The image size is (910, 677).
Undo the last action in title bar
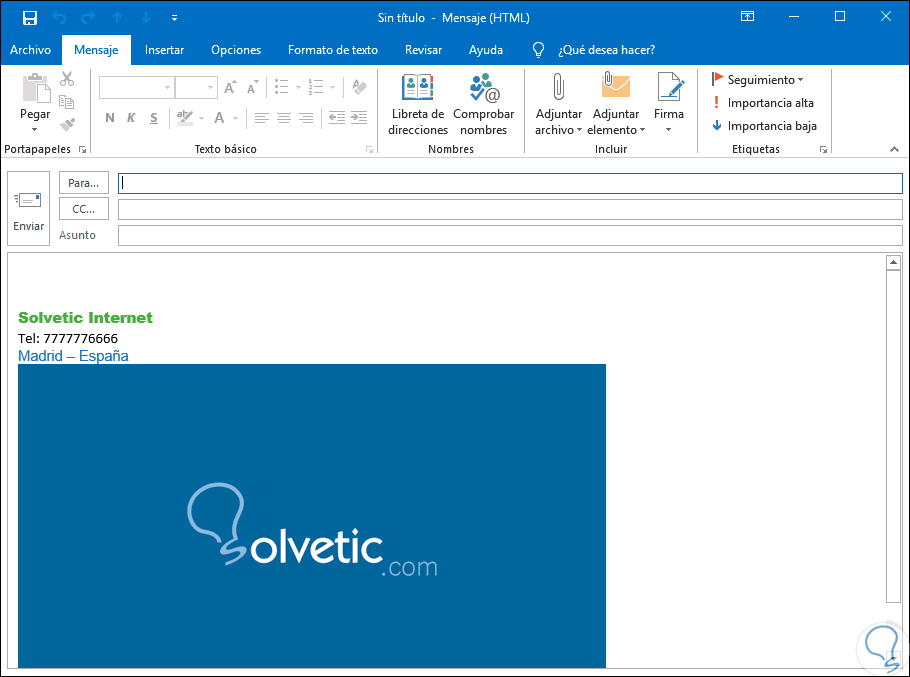tap(59, 18)
